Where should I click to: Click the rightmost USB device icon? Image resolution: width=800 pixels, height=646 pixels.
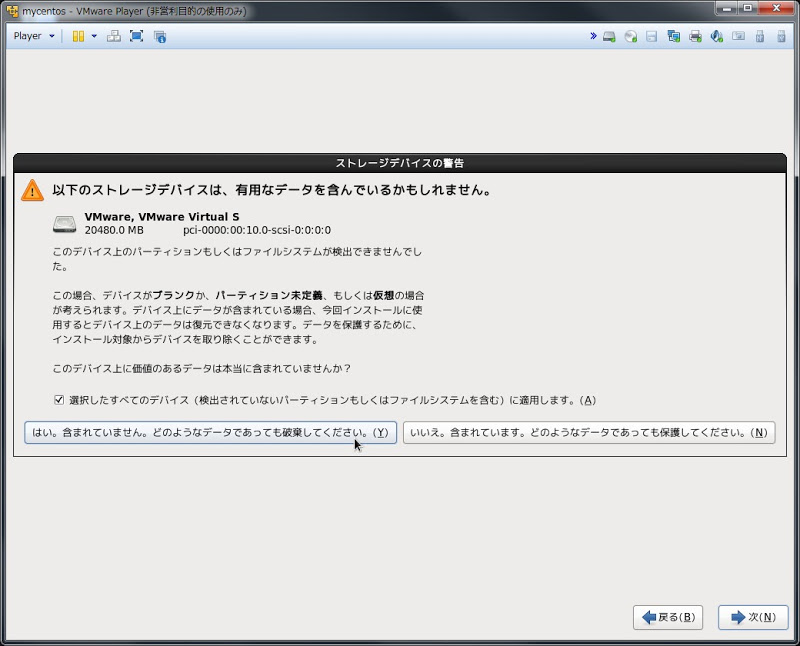[781, 36]
